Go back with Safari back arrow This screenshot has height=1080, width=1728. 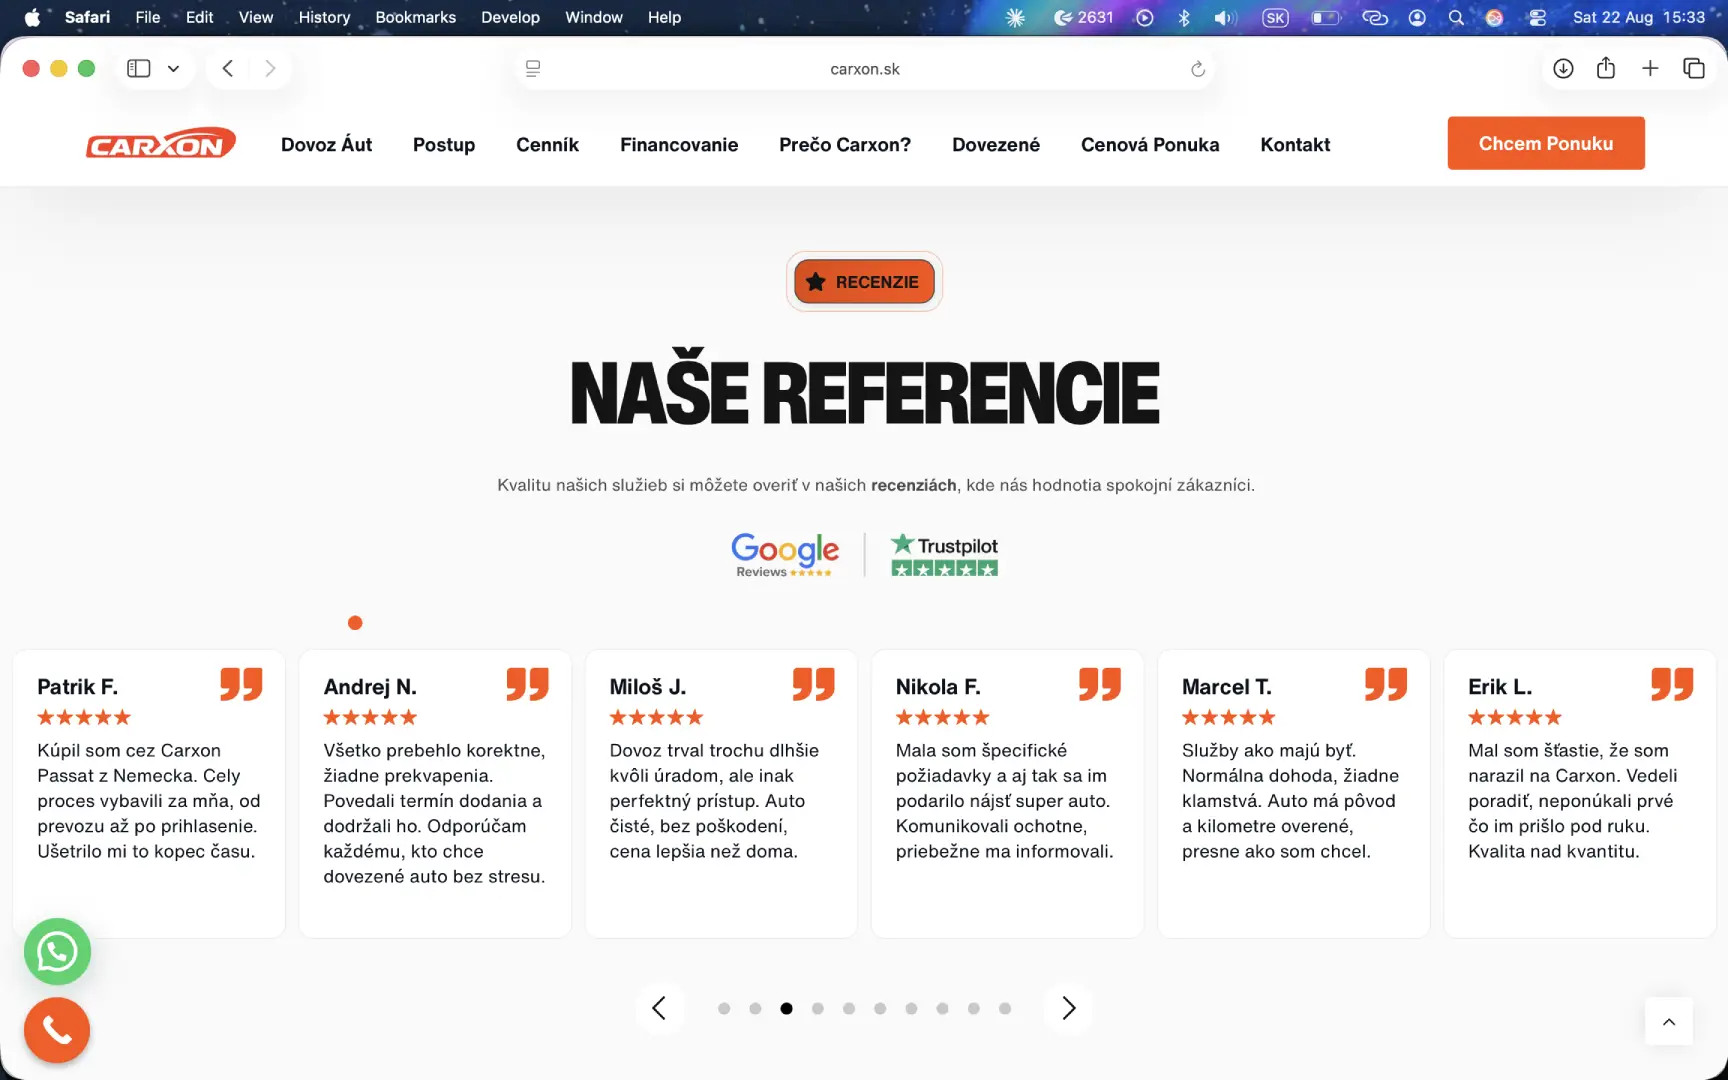pos(228,69)
